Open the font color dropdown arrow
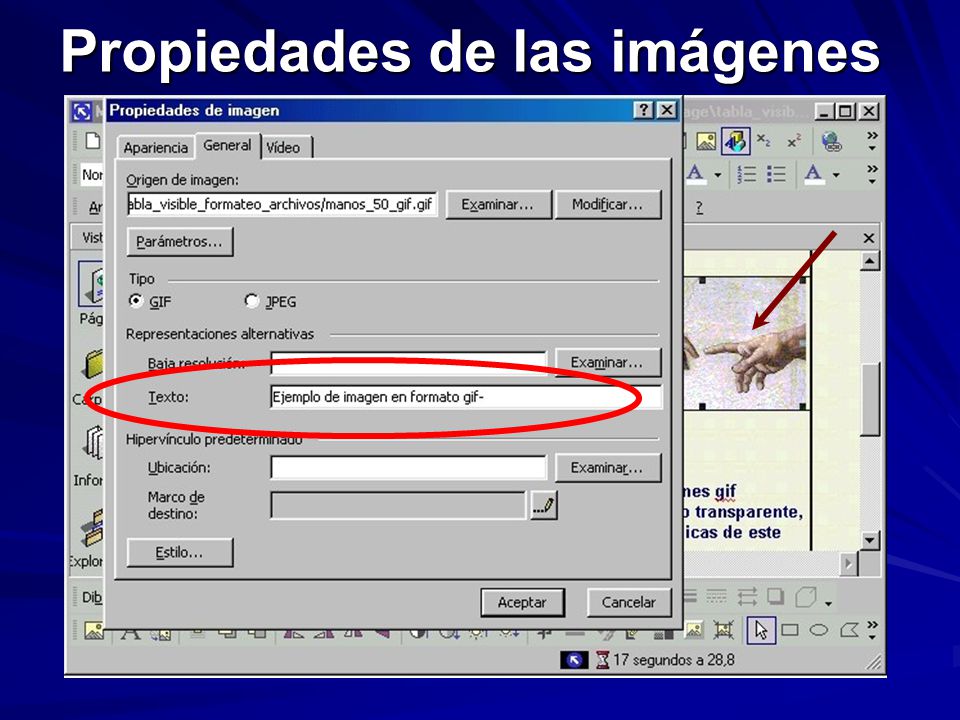This screenshot has width=960, height=720. pos(836,176)
